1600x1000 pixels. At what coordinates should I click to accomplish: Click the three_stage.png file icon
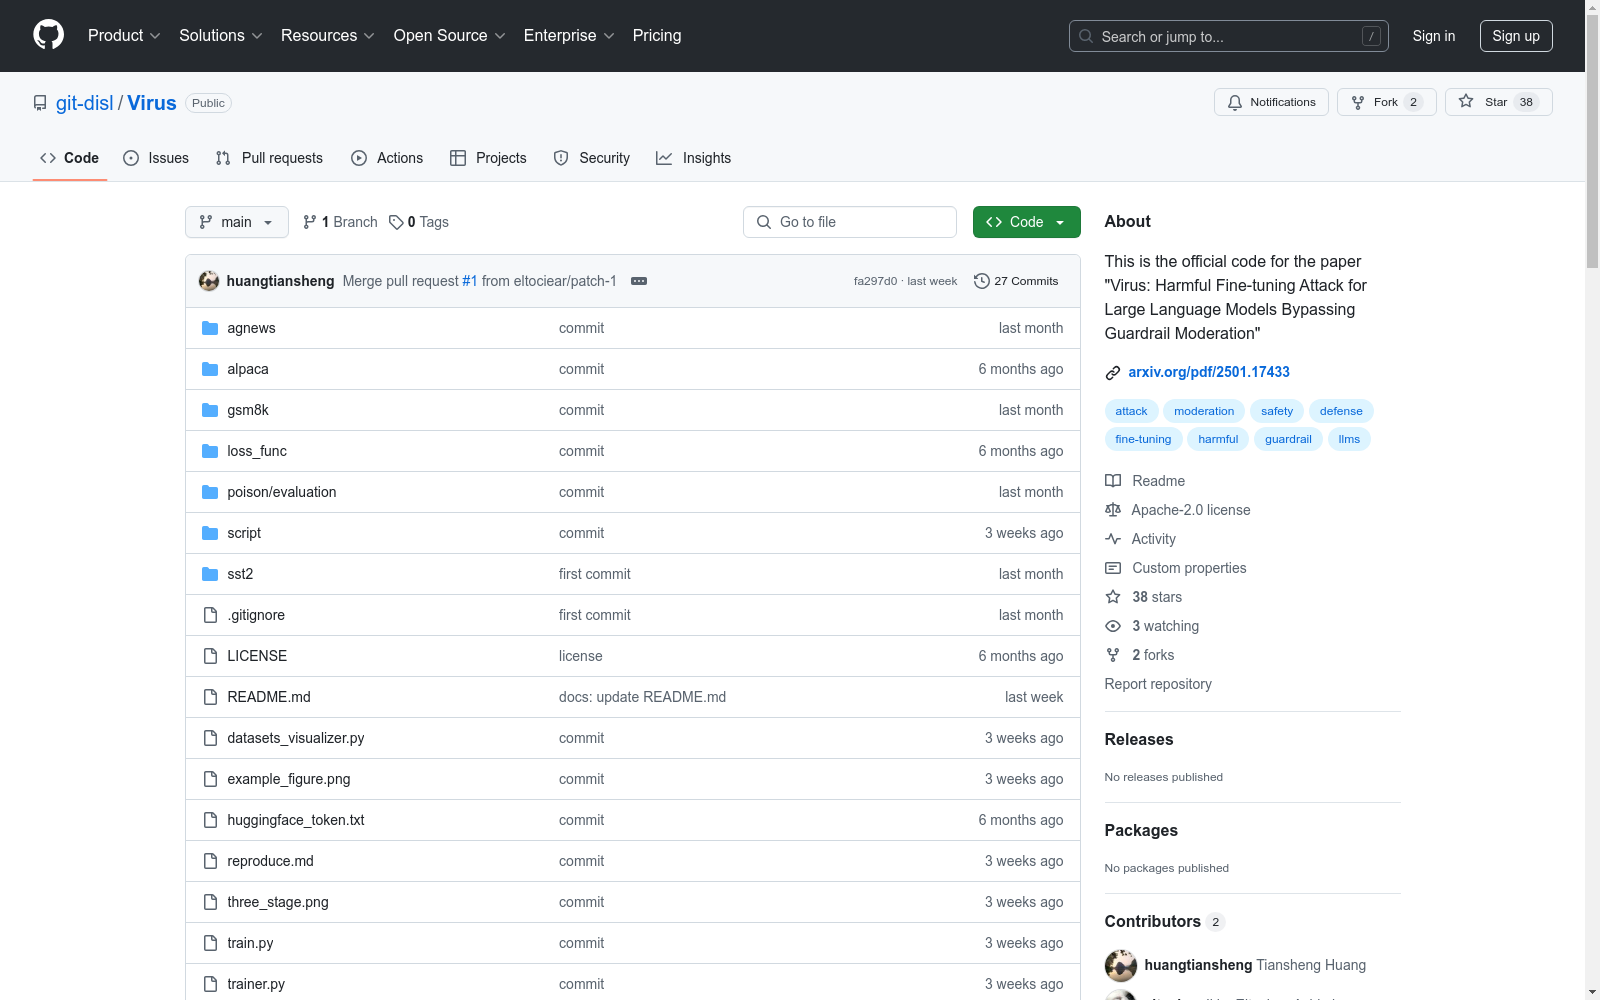click(210, 902)
